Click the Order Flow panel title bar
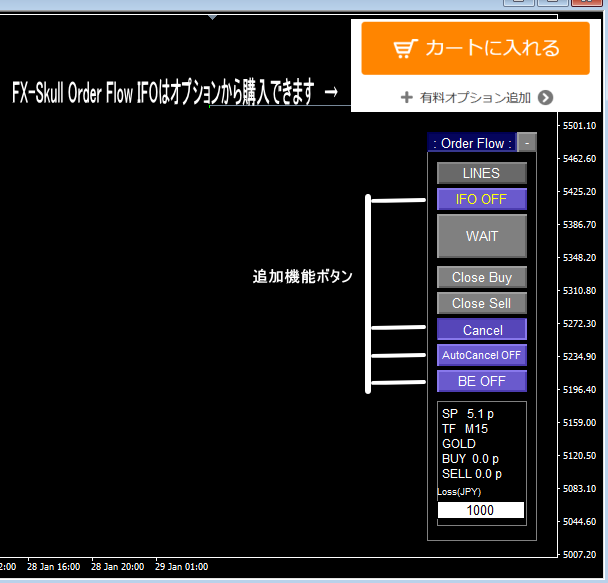The height and width of the screenshot is (583, 608). pyautogui.click(x=471, y=143)
